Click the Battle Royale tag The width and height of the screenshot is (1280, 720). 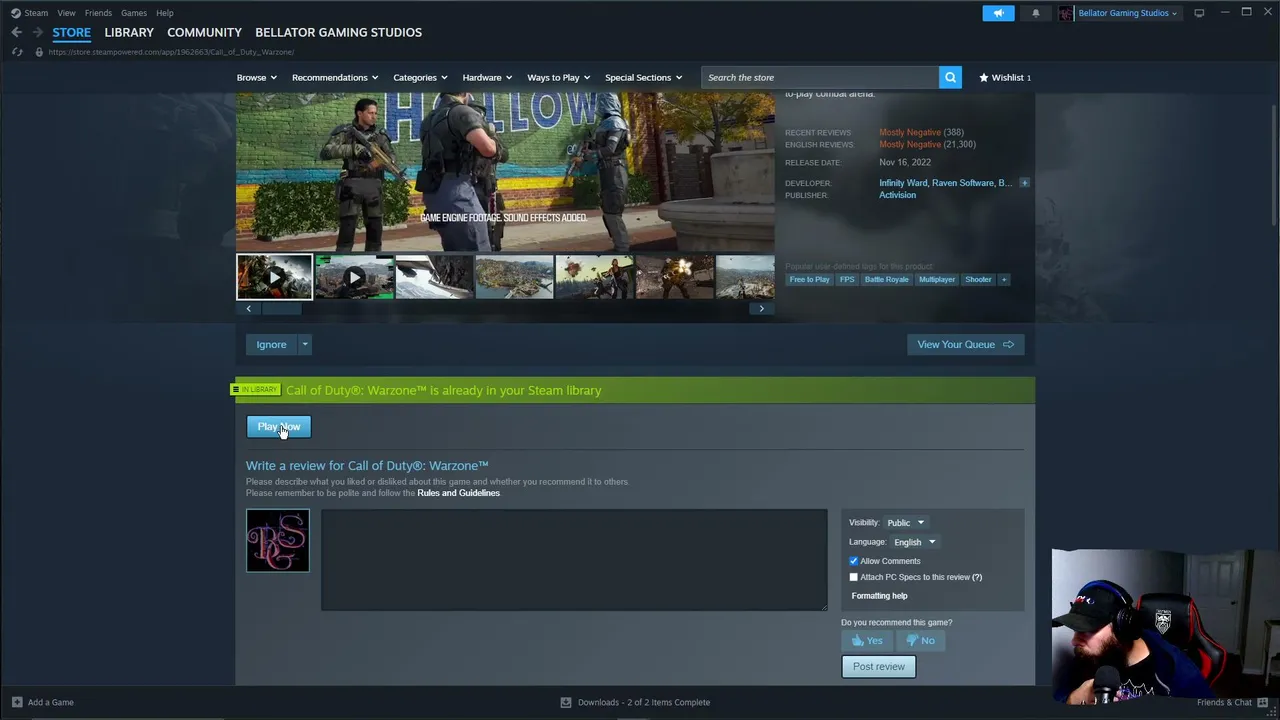886,280
